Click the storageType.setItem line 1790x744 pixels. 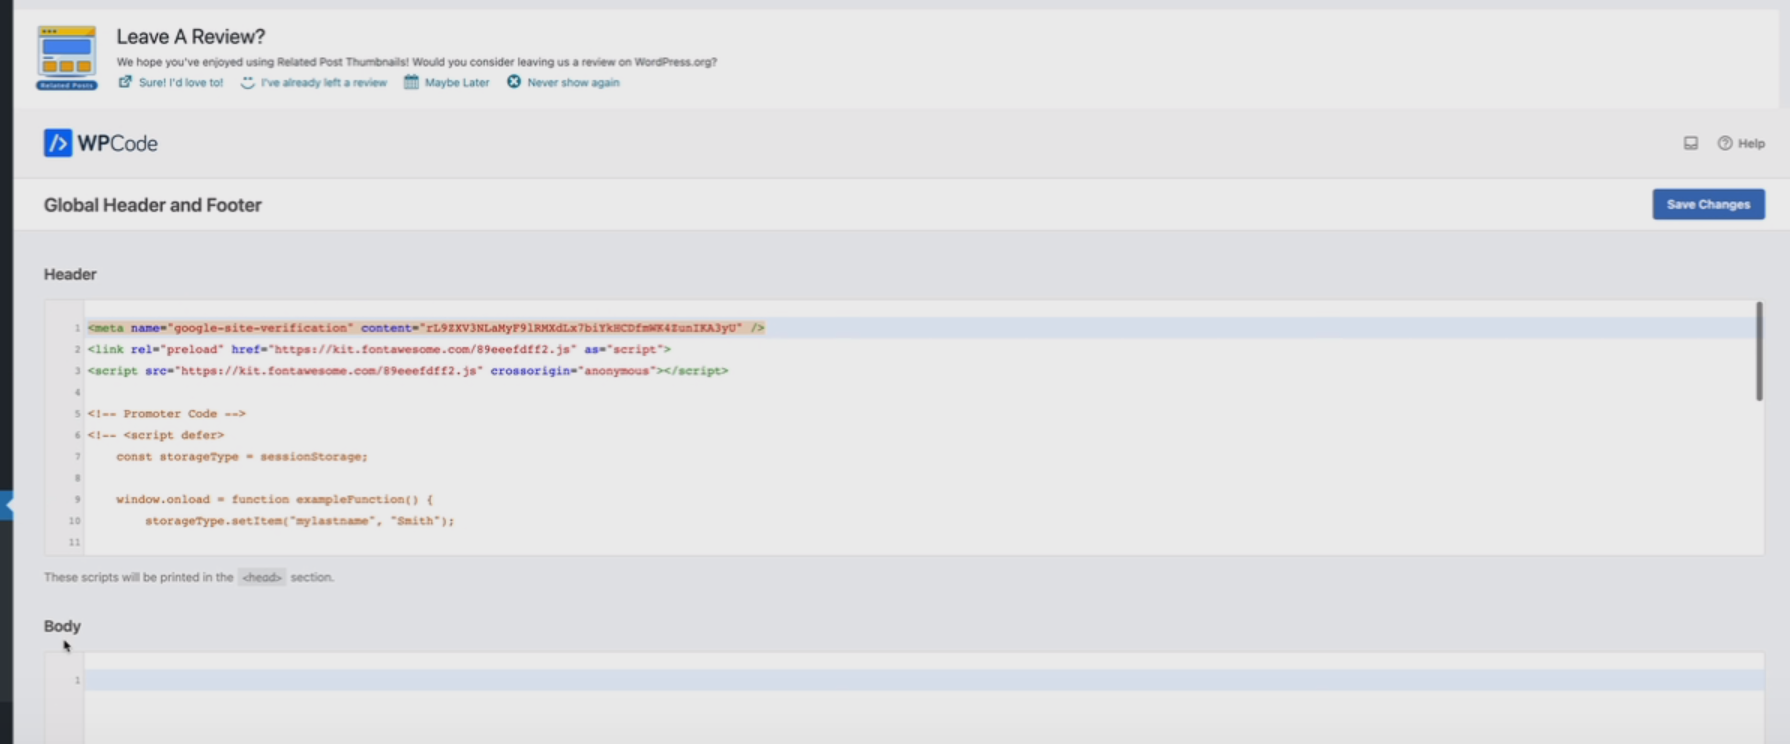point(300,521)
